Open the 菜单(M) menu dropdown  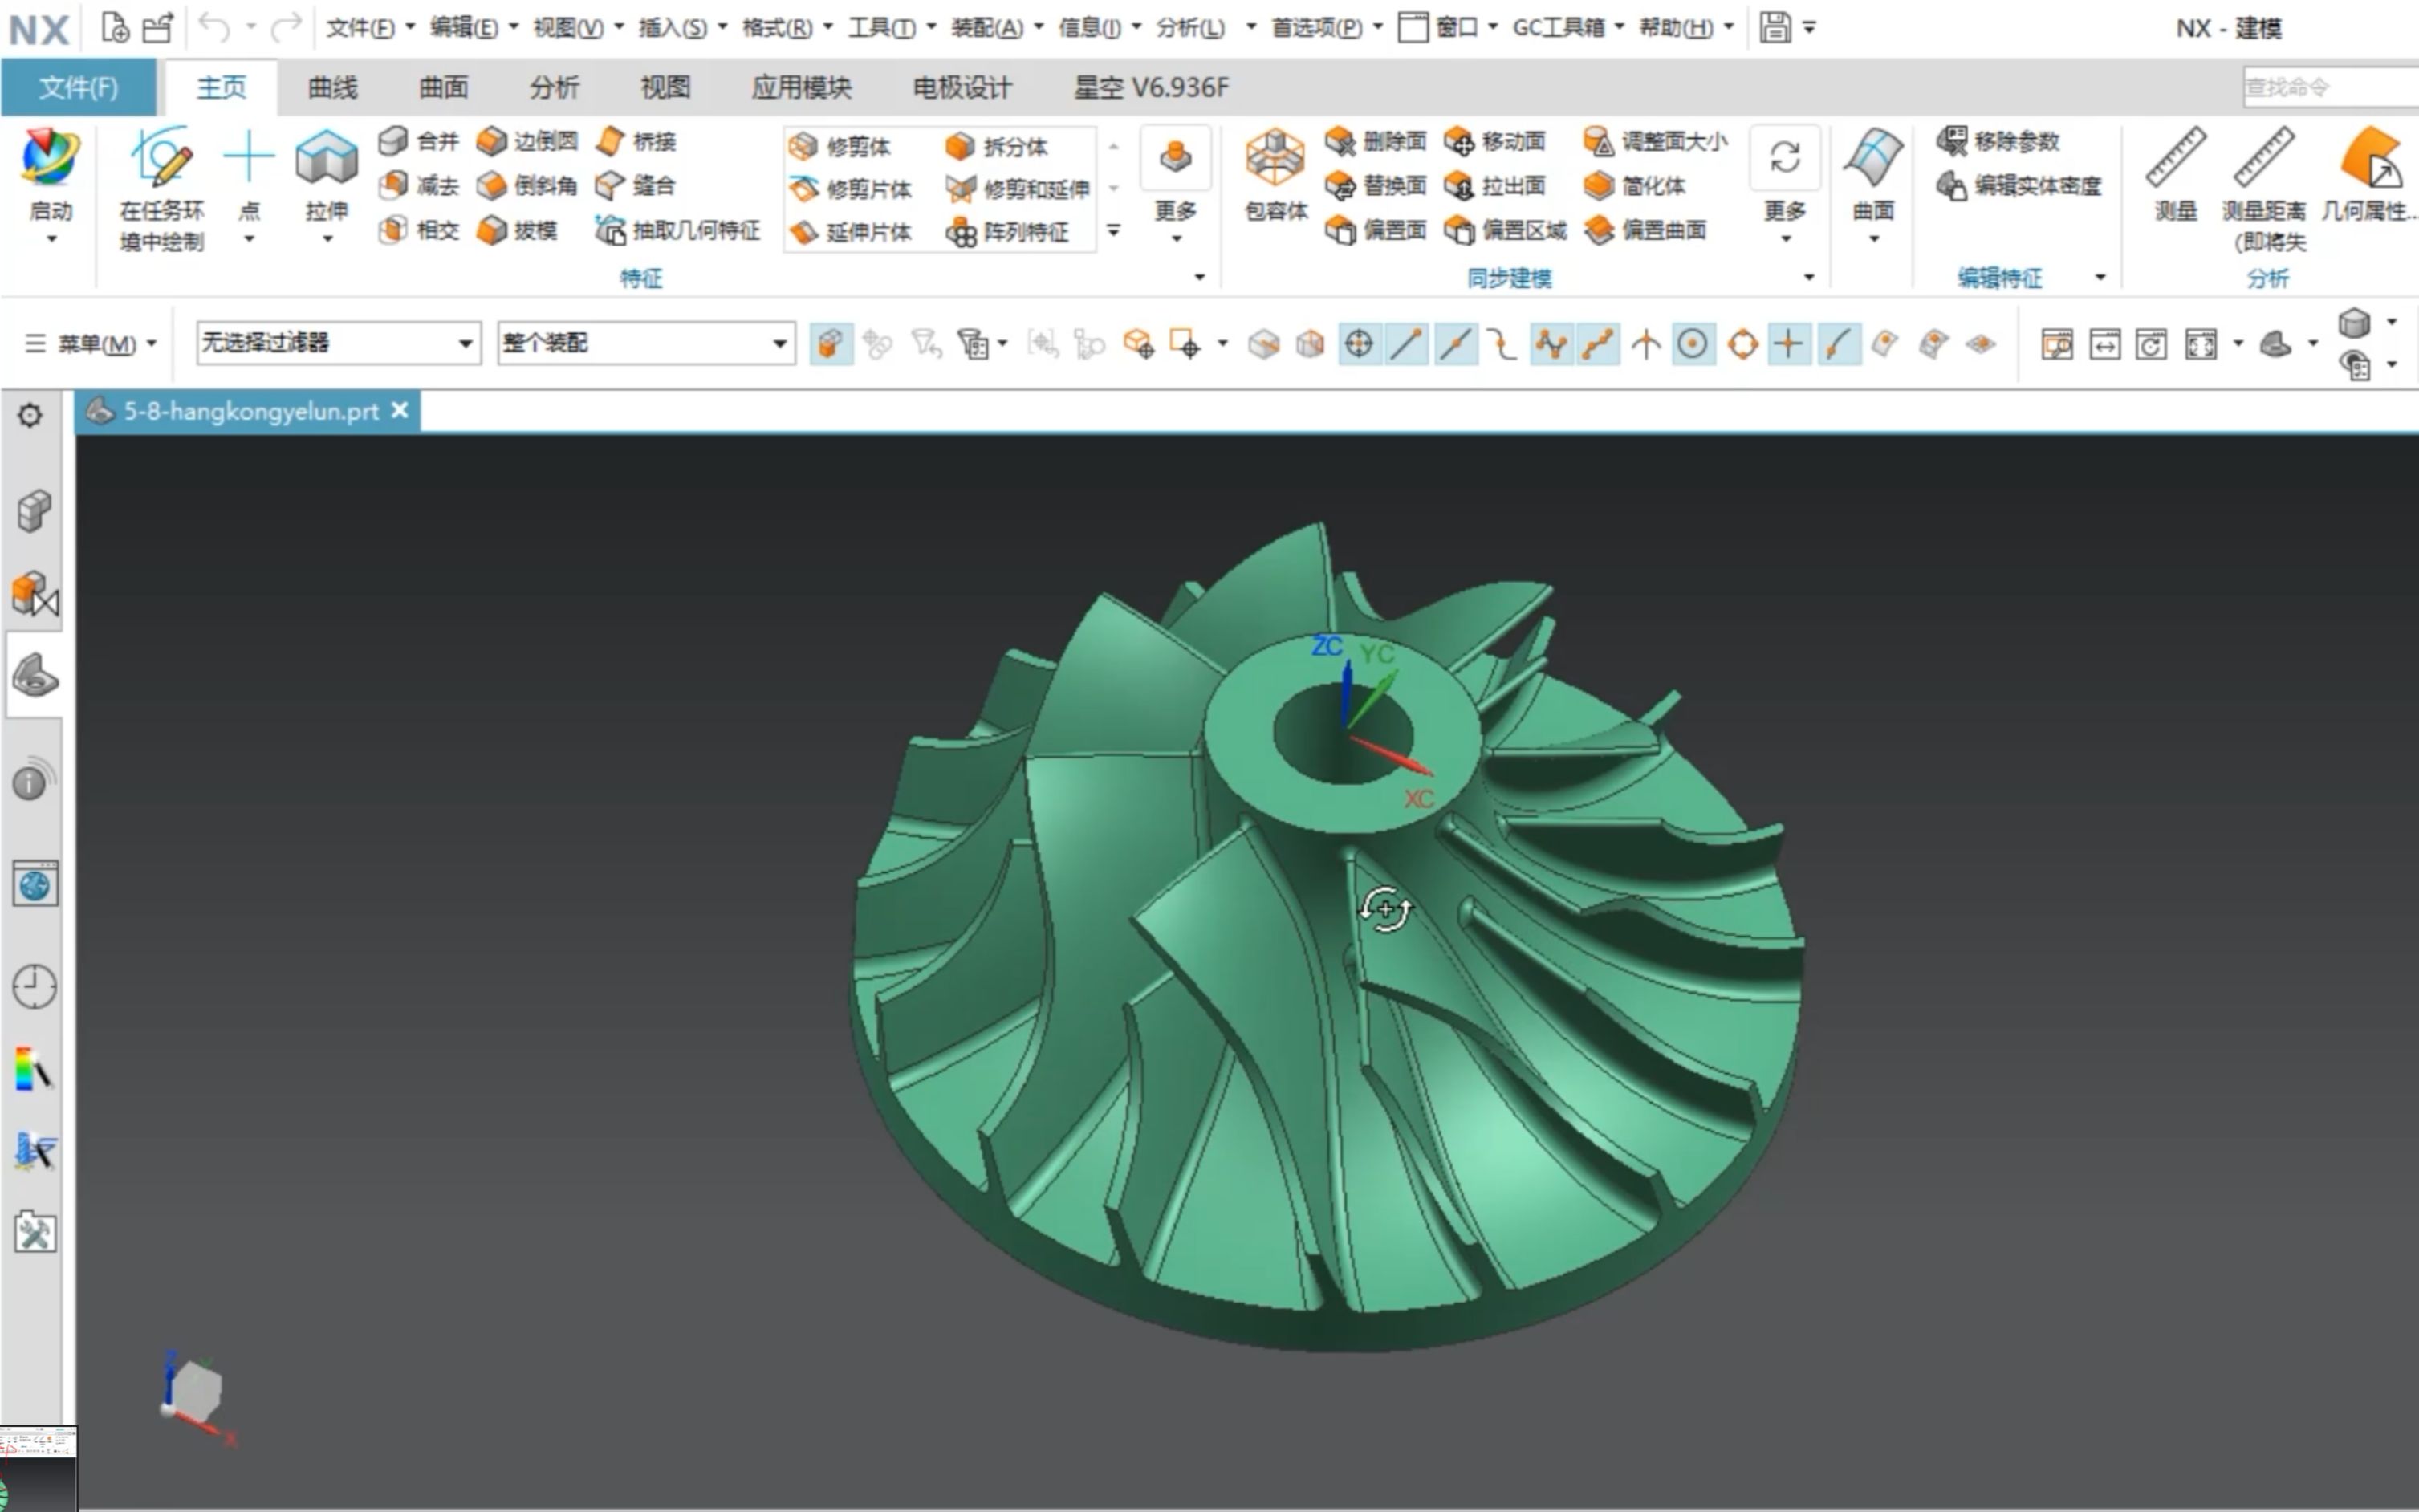click(91, 344)
